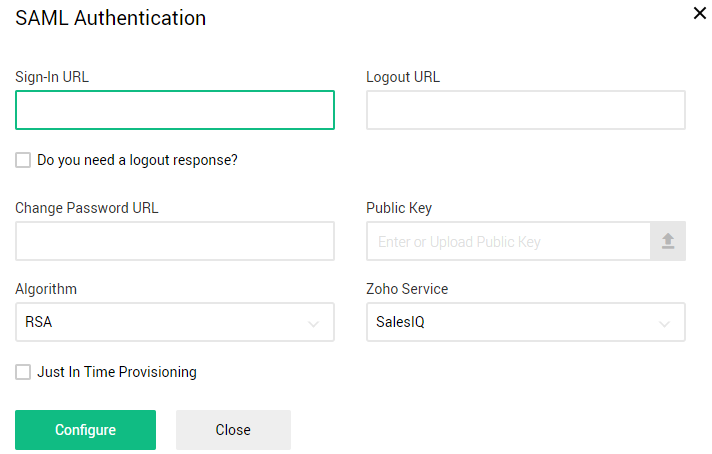Click the 'Change Password URL' field label
This screenshot has height=454, width=712.
[87, 208]
